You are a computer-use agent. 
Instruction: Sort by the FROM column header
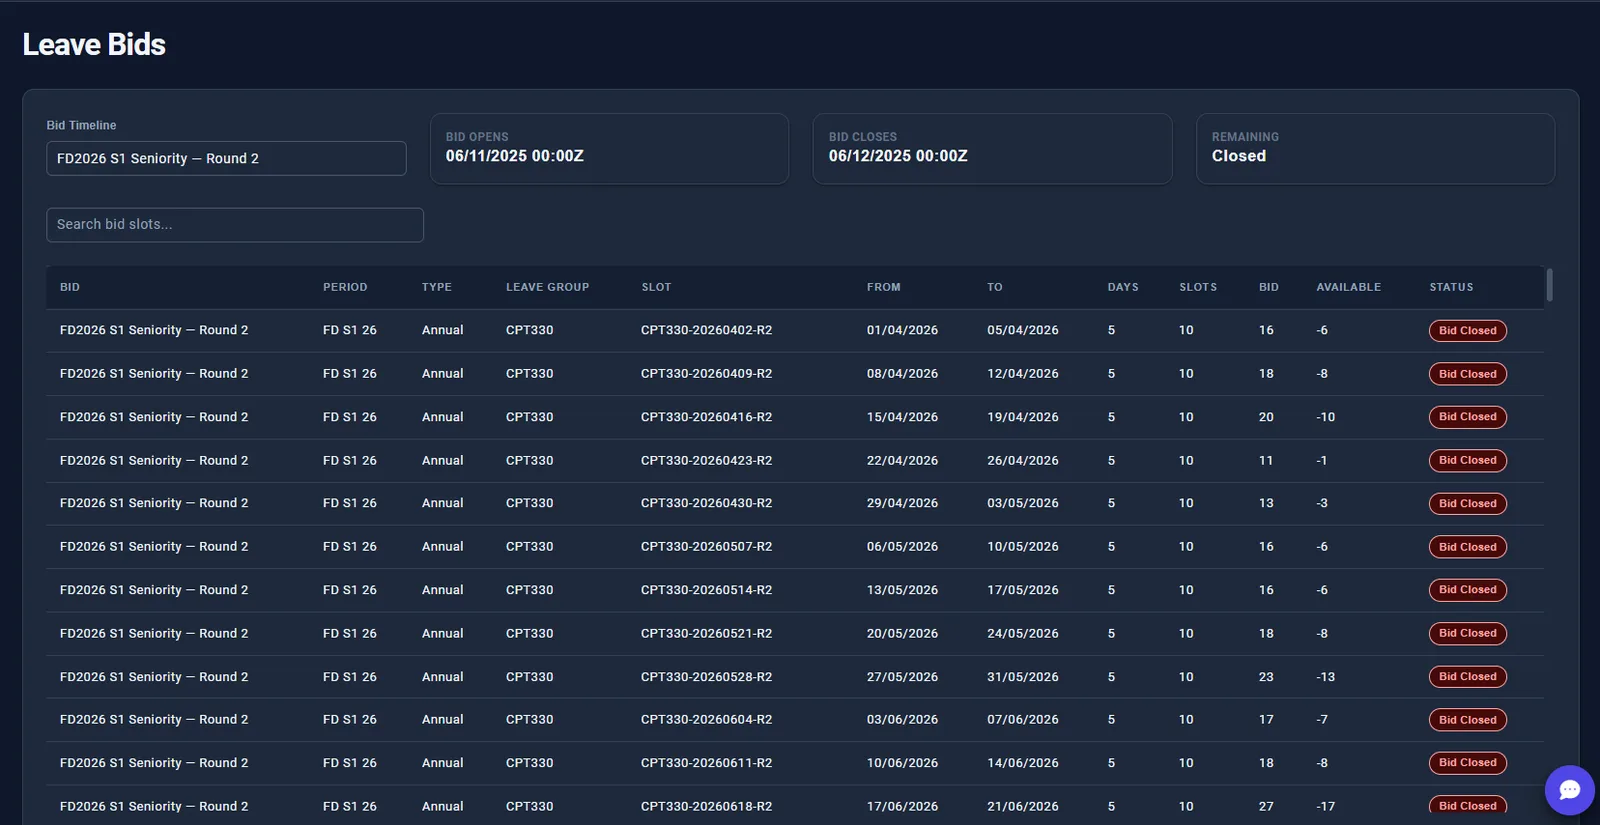coord(884,287)
